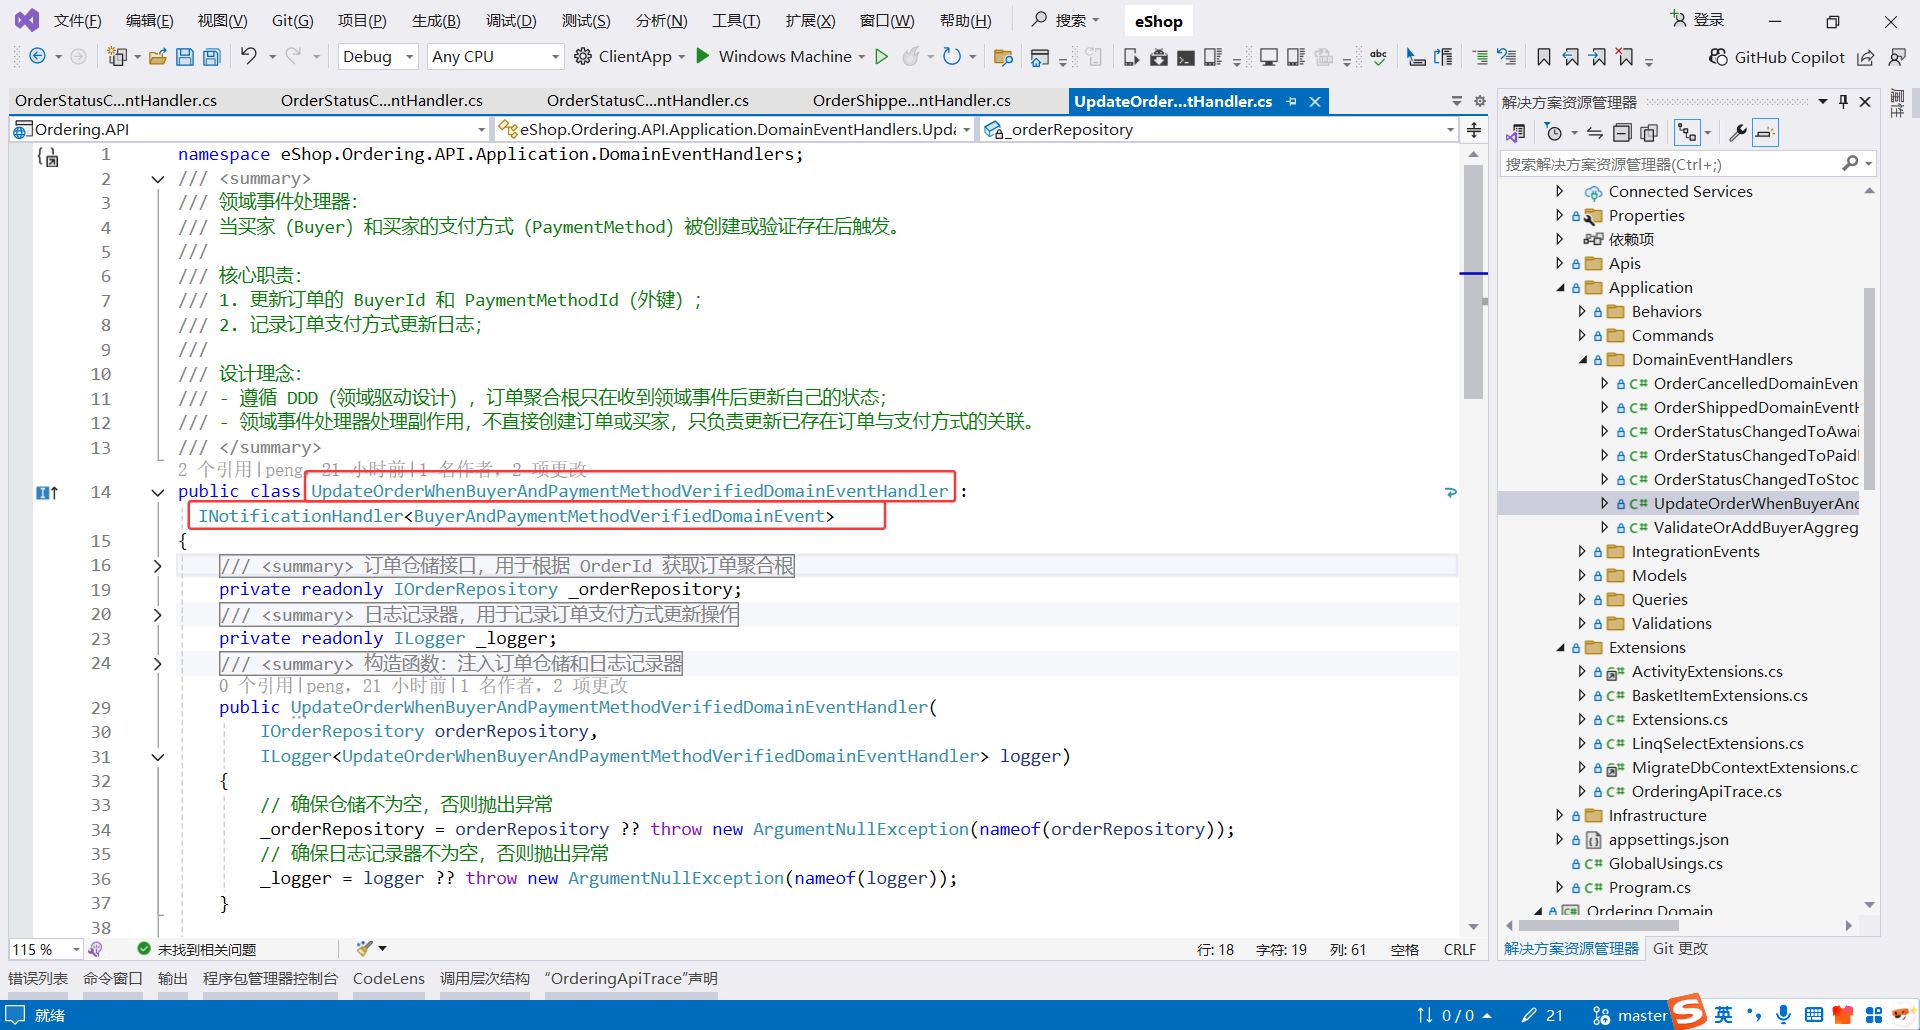
Task: Expand the Infrastructure folder
Action: pyautogui.click(x=1559, y=816)
